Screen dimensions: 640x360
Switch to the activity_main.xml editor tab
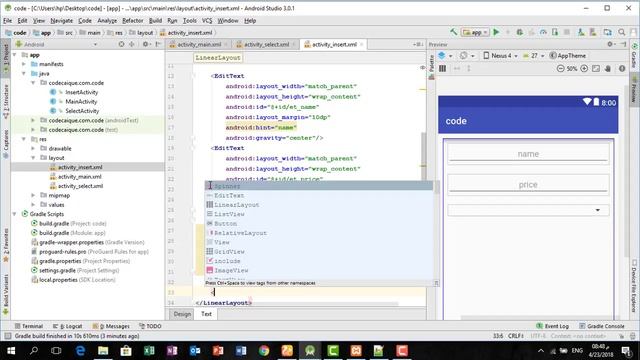tap(199, 44)
